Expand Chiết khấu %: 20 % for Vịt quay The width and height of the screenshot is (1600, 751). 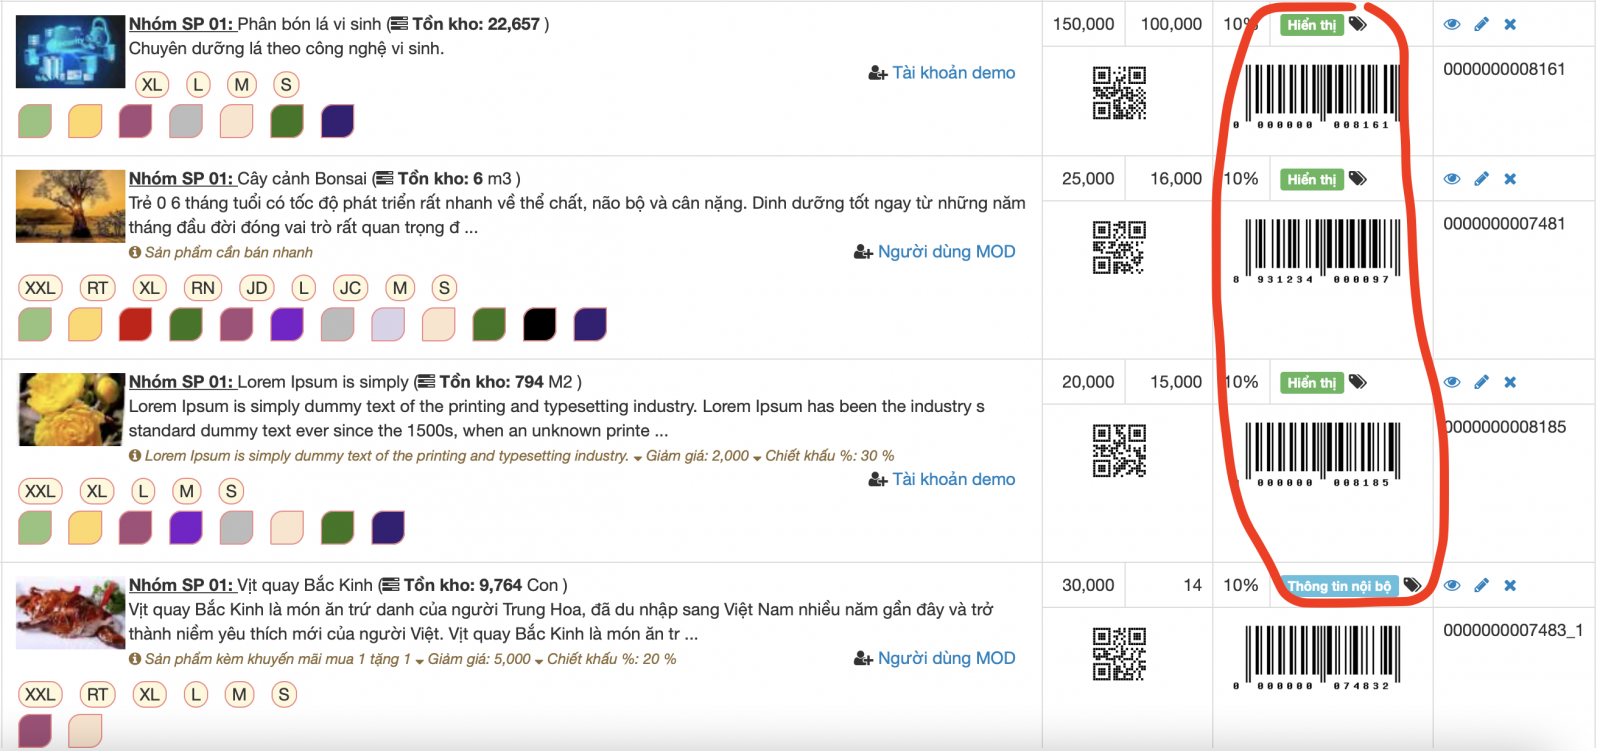610,660
